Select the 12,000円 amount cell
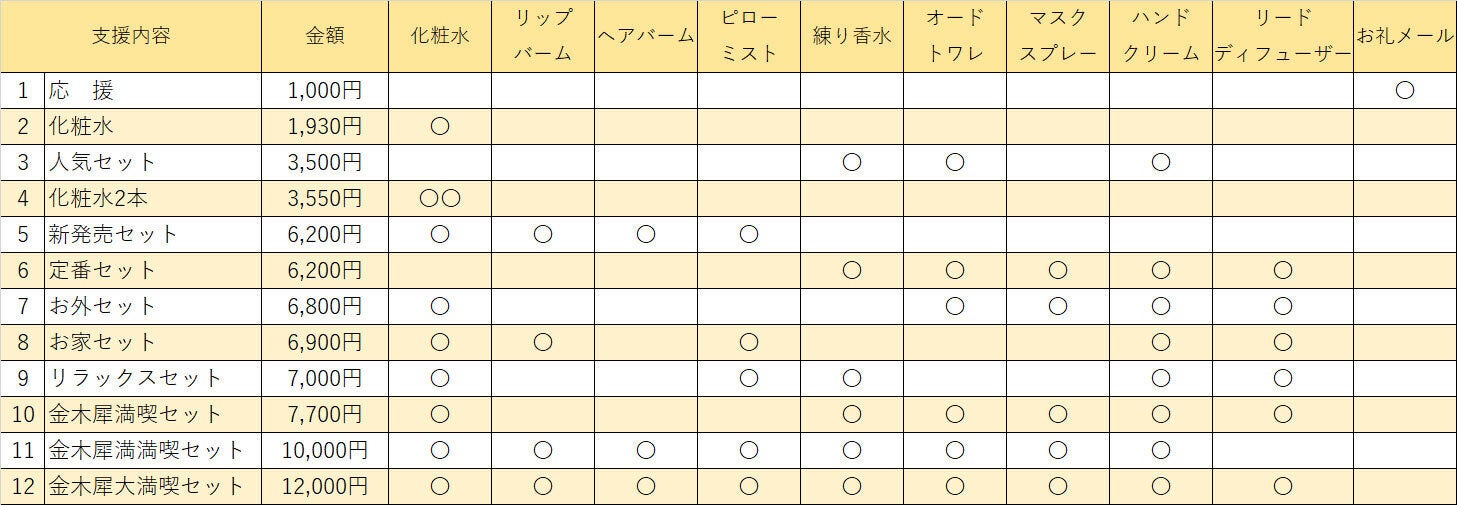The height and width of the screenshot is (505, 1457). point(325,487)
